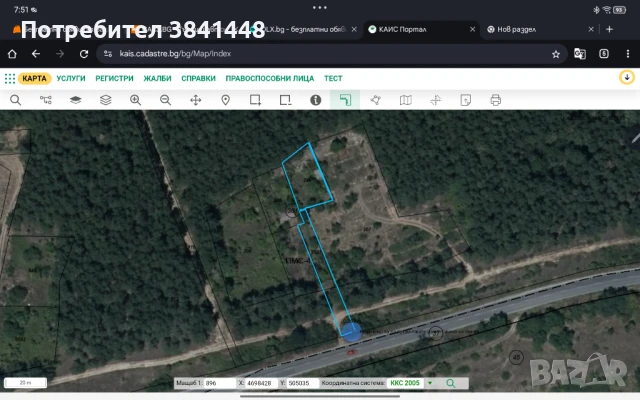
Task: Select the crosshair coordinates tool
Action: (x=436, y=100)
